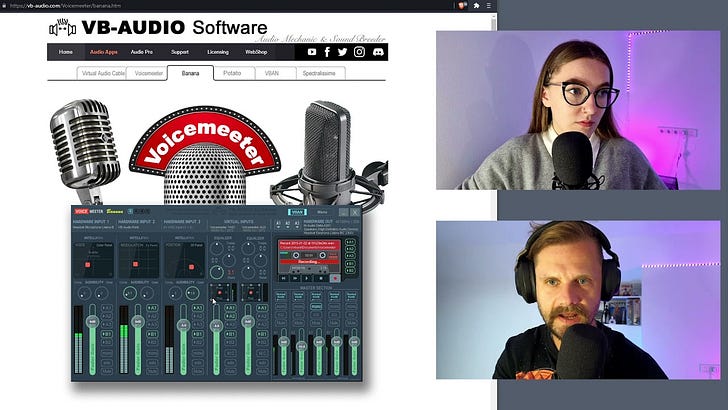Open the Discord icon in header
Screen dimensions: 728x410
(378, 52)
